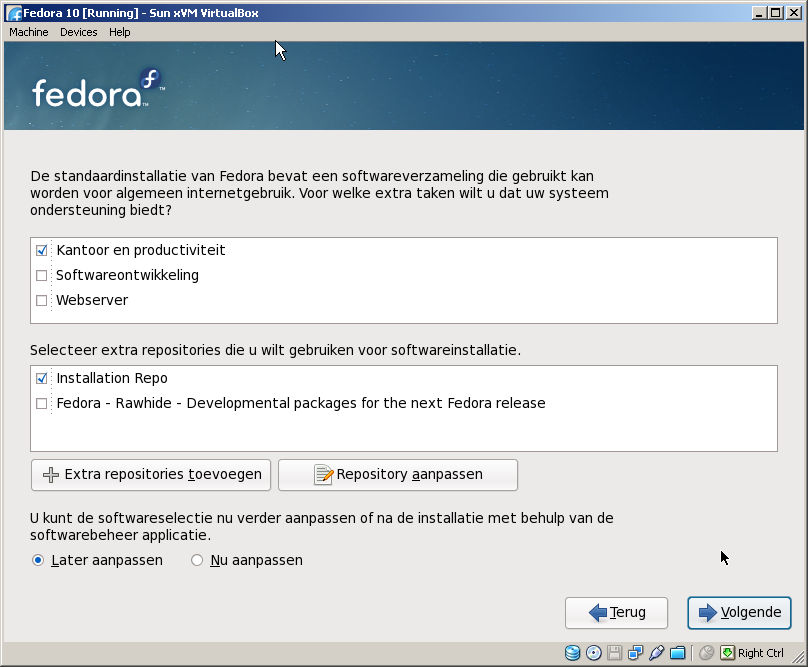Click the USB devices plug icon
808x667 pixels.
click(656, 653)
